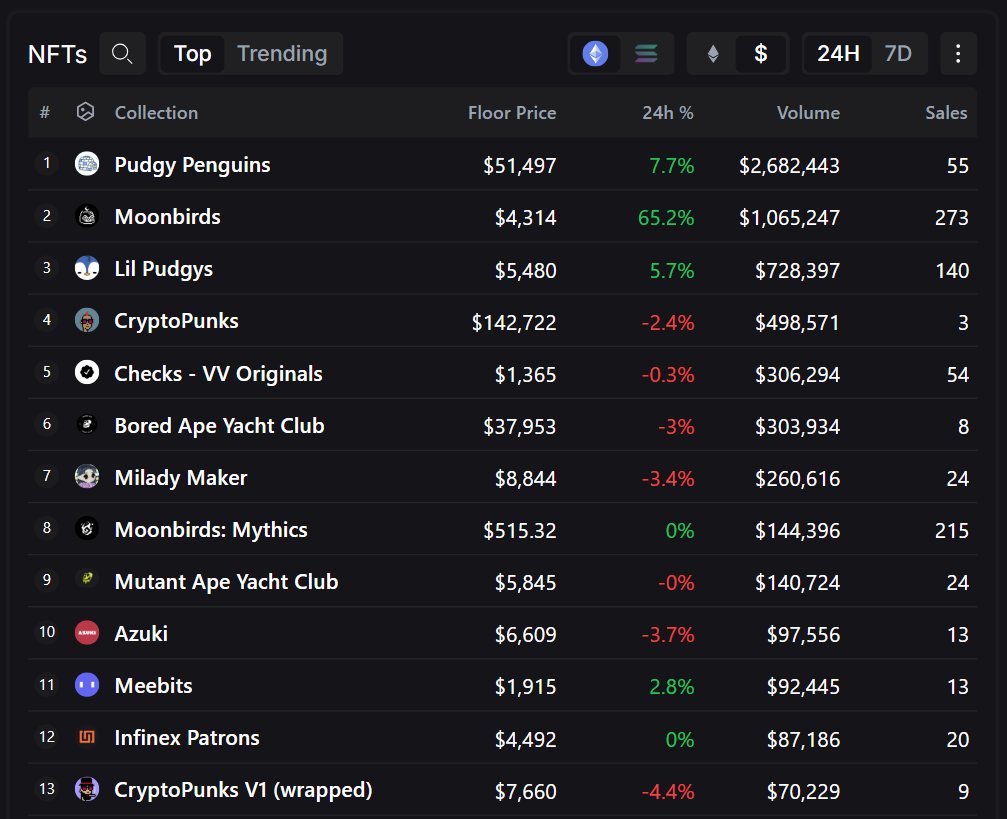Click the Azuki red avatar icon
This screenshot has width=1007, height=819.
87,632
